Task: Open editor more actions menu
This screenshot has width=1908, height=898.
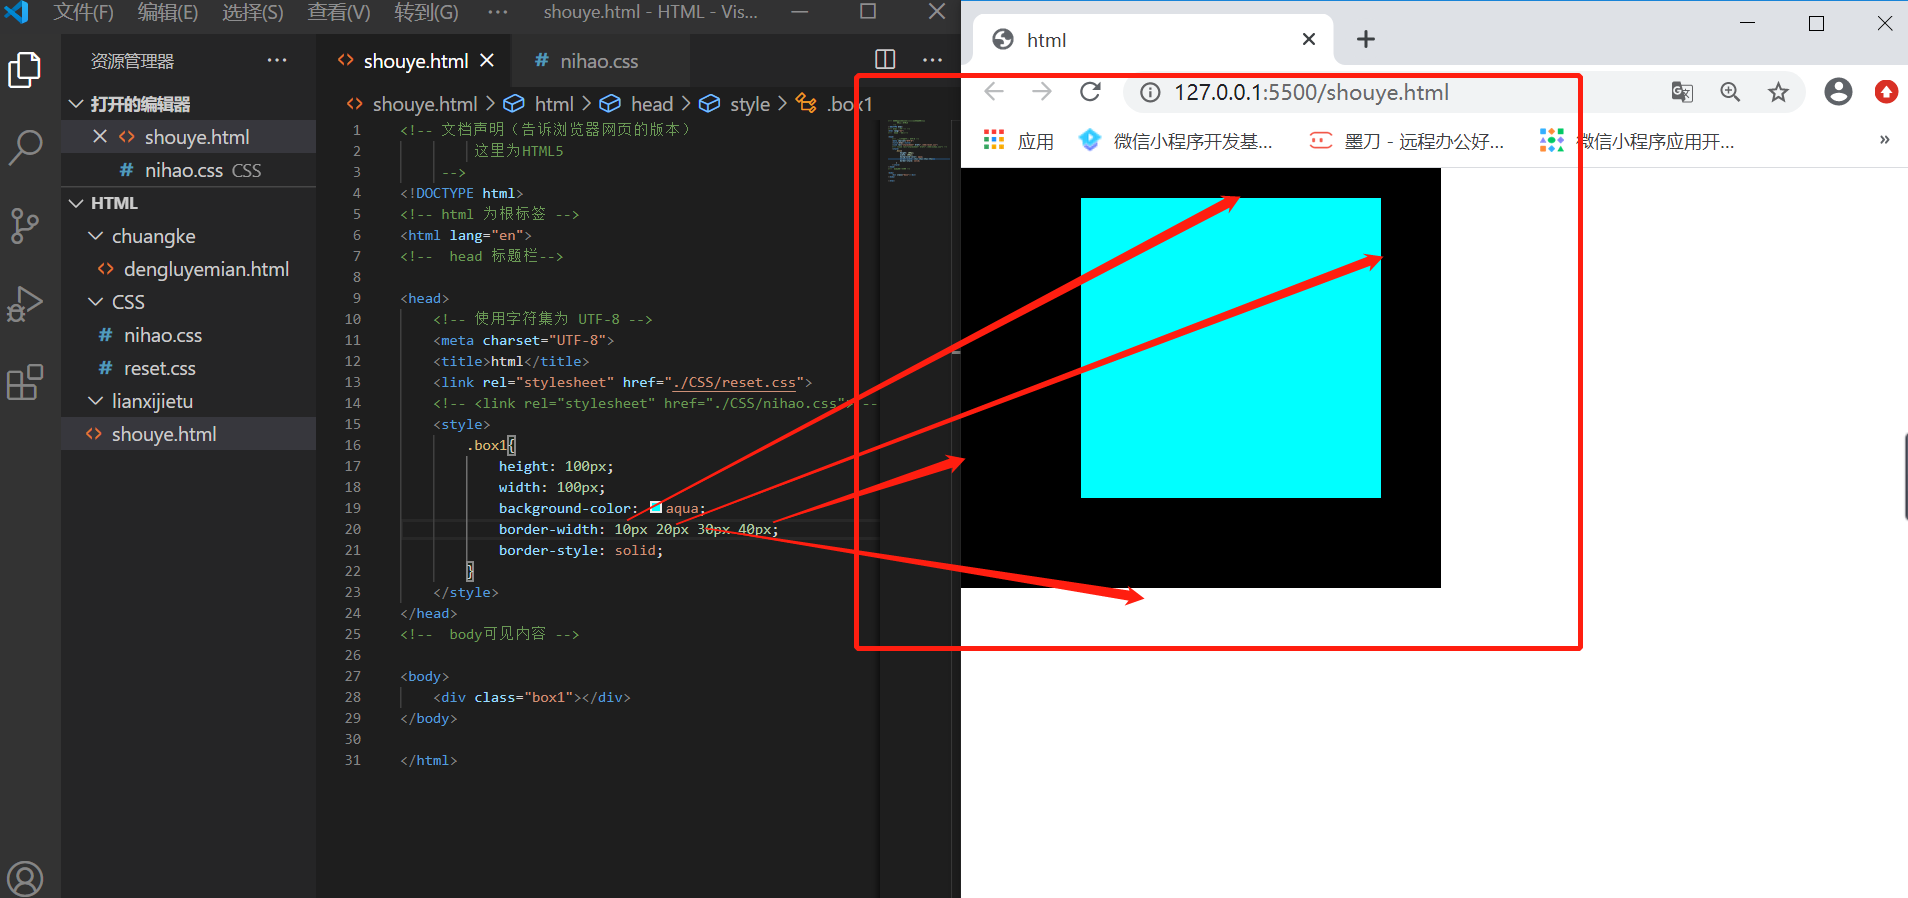Action: coord(932,60)
